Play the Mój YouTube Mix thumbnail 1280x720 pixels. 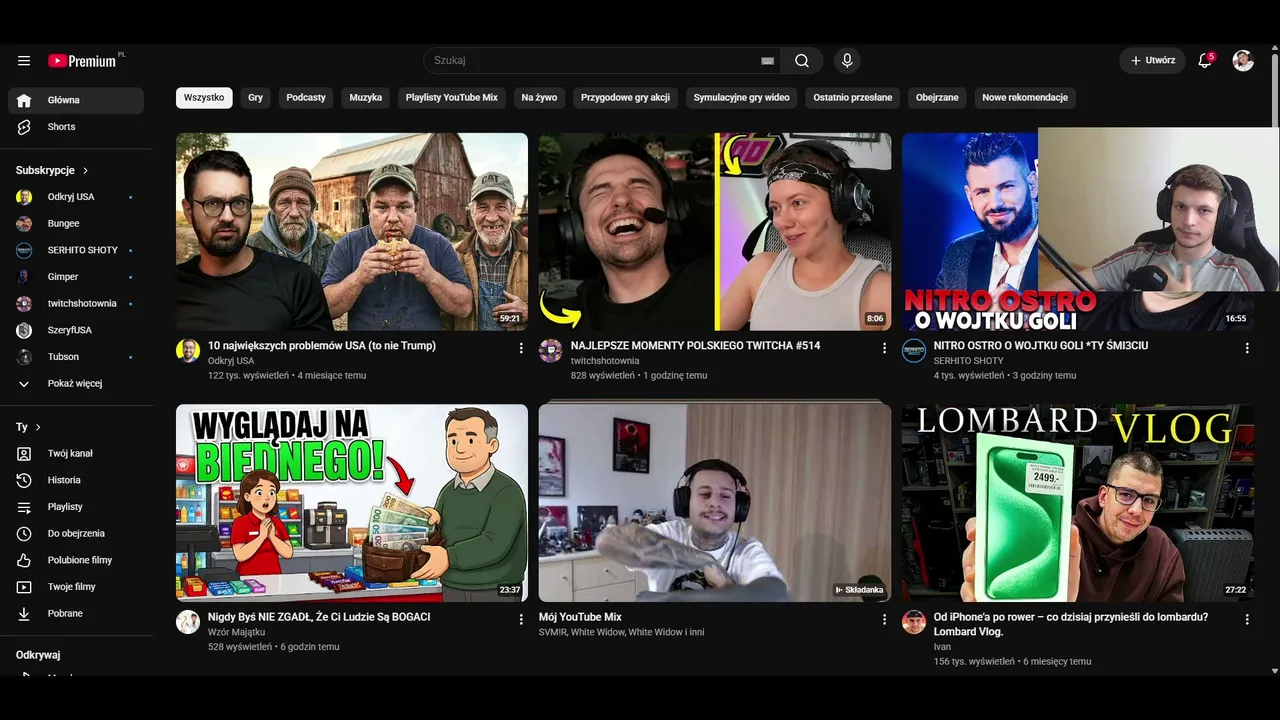click(715, 503)
